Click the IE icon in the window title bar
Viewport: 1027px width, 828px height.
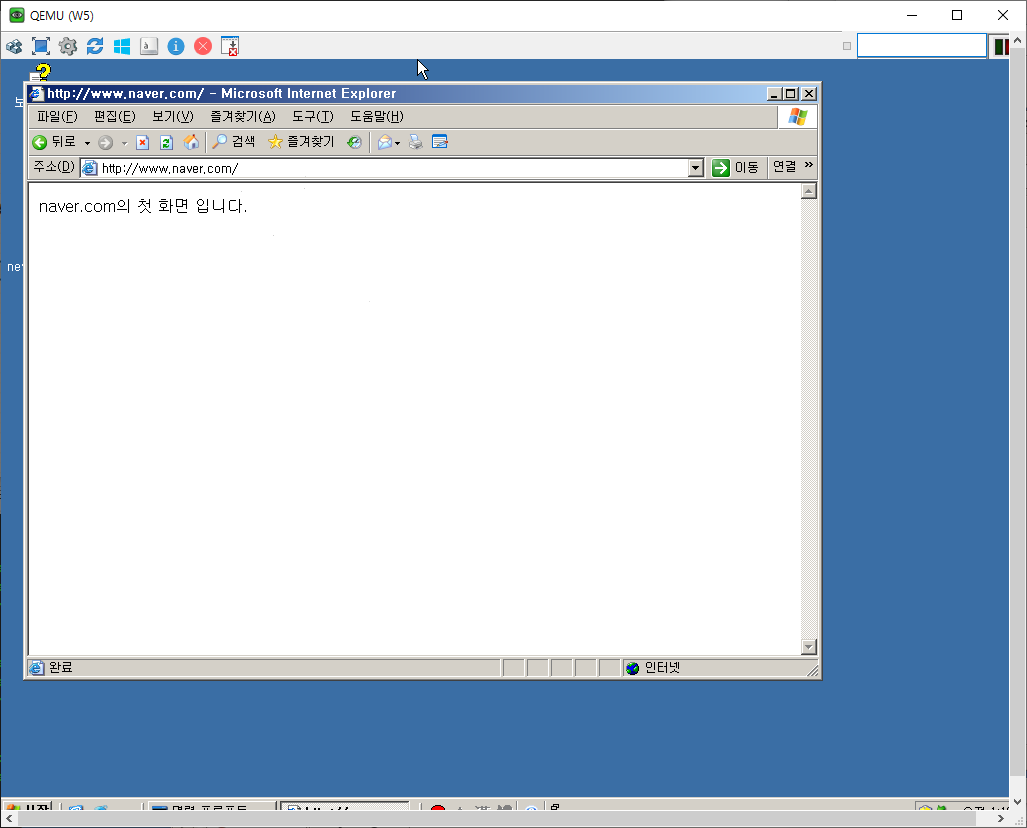(36, 94)
